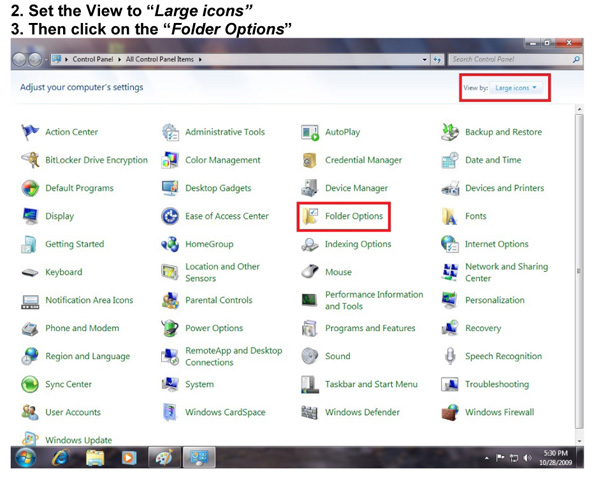Open the View by Large icons dropdown
The width and height of the screenshot is (615, 488).
(x=516, y=88)
